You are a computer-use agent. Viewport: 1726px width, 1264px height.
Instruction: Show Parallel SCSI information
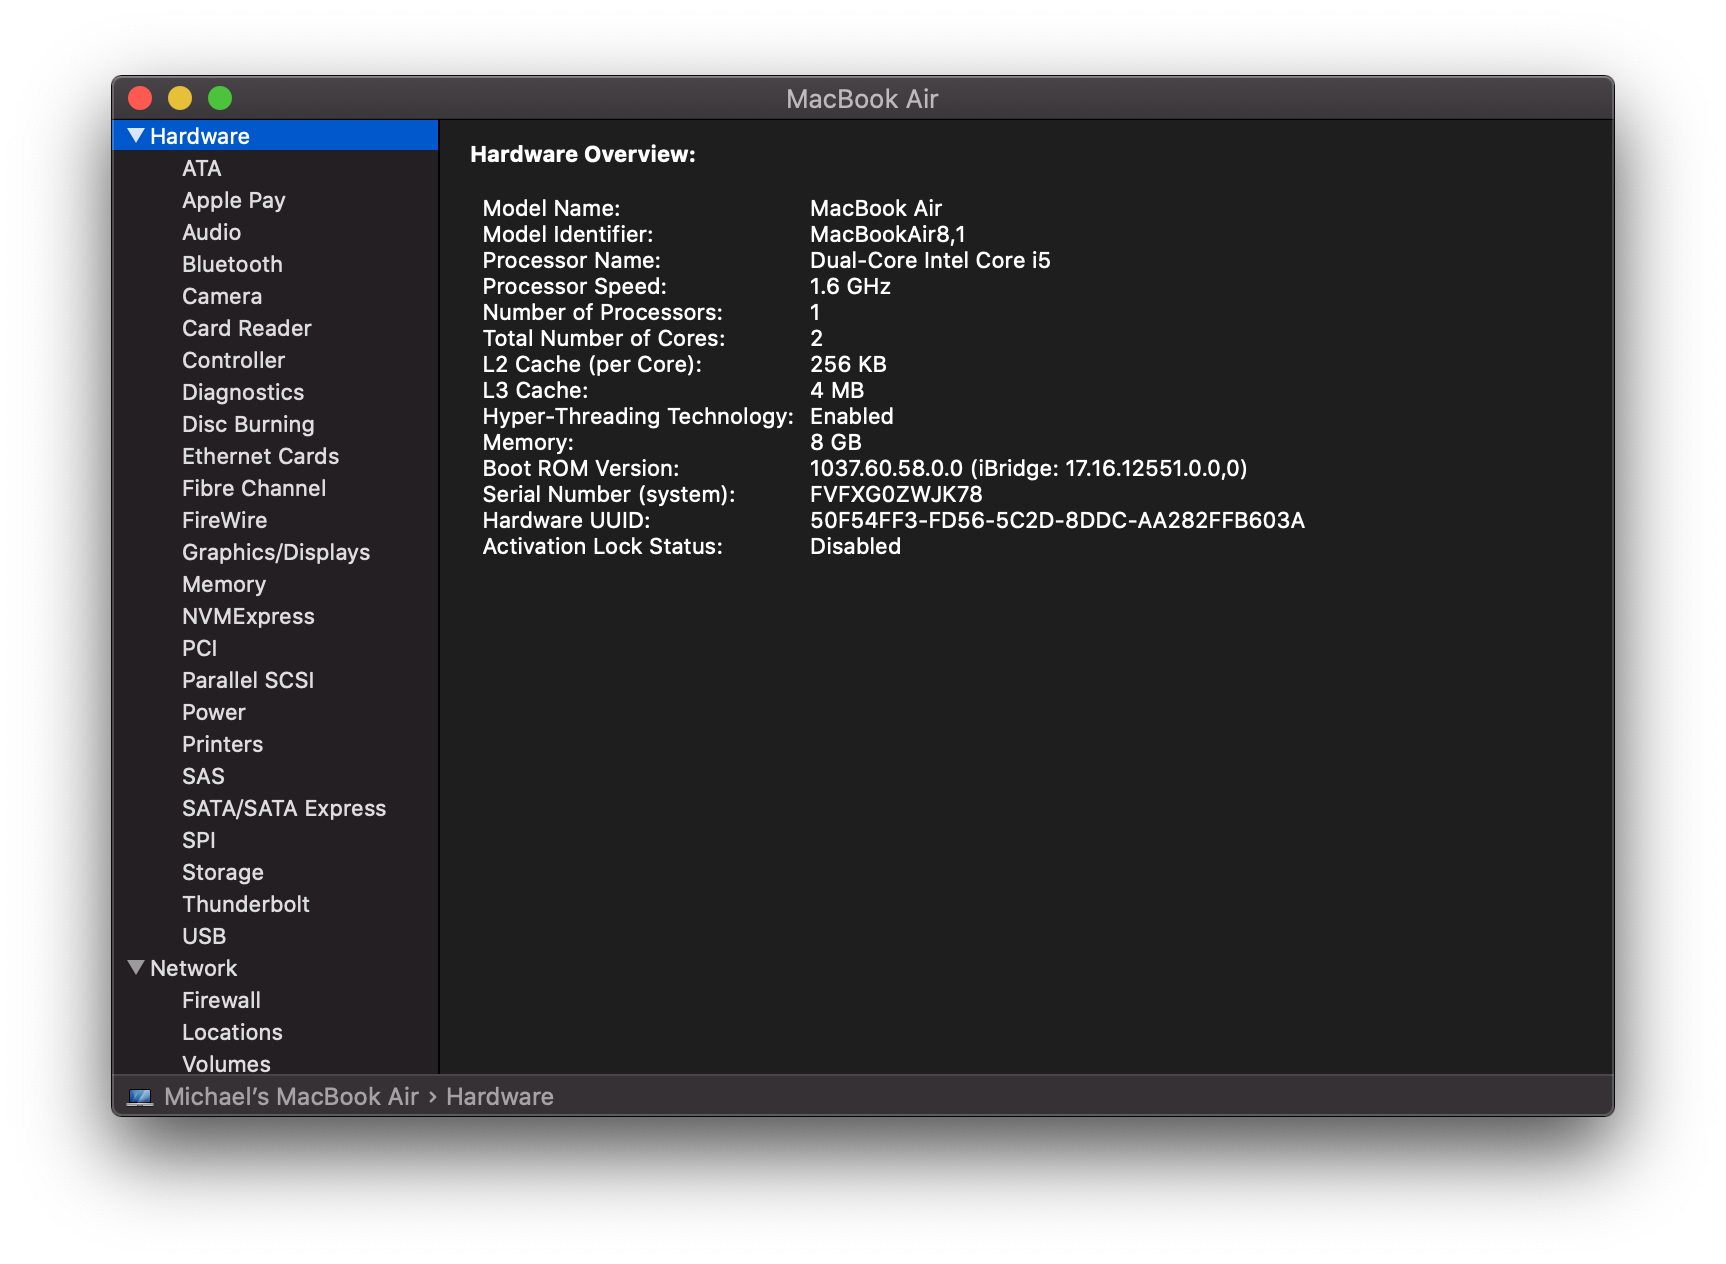pyautogui.click(x=248, y=680)
